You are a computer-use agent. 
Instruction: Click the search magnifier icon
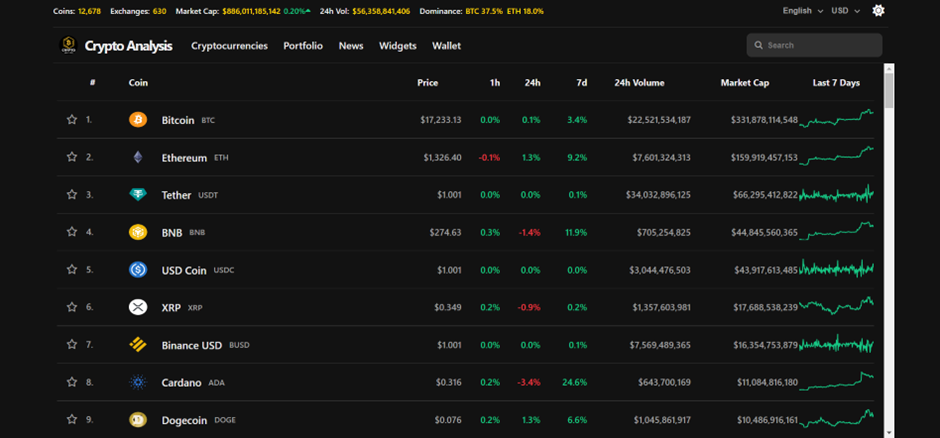[758, 45]
